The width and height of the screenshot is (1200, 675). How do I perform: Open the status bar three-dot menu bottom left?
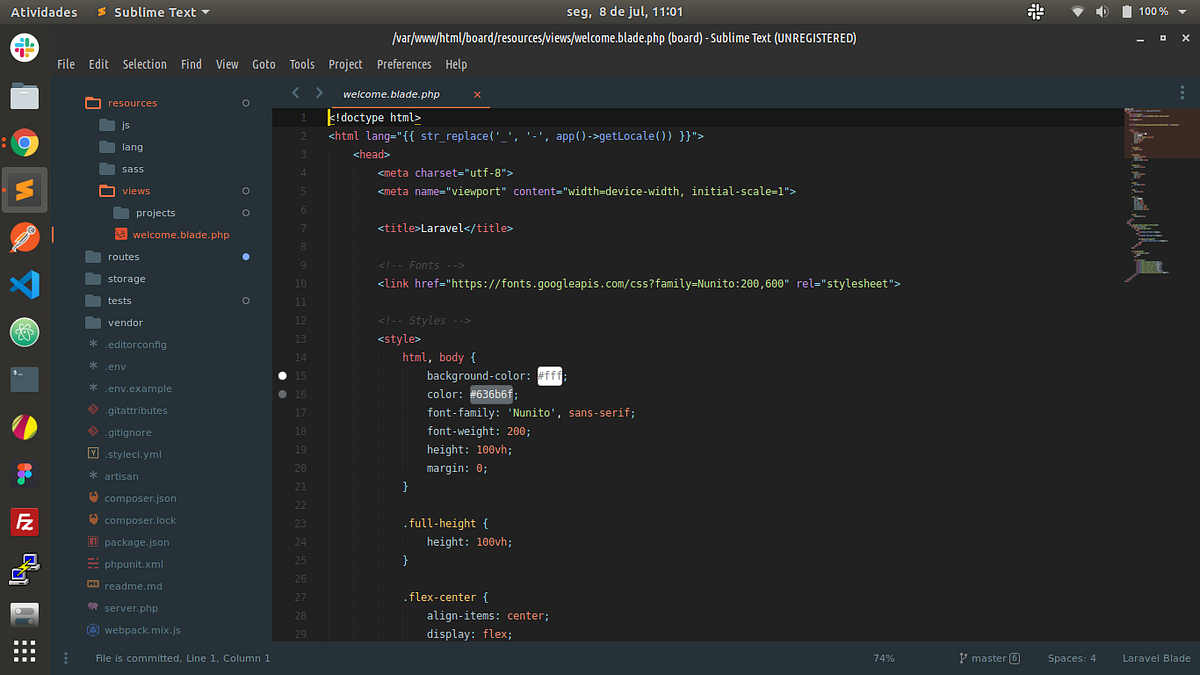(66, 658)
